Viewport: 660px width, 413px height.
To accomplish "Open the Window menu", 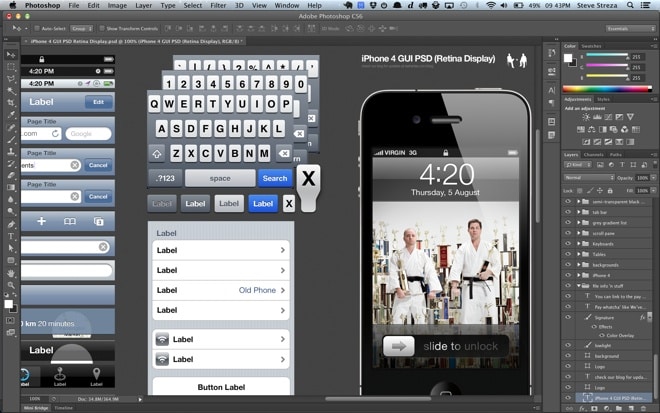I will coord(287,5).
